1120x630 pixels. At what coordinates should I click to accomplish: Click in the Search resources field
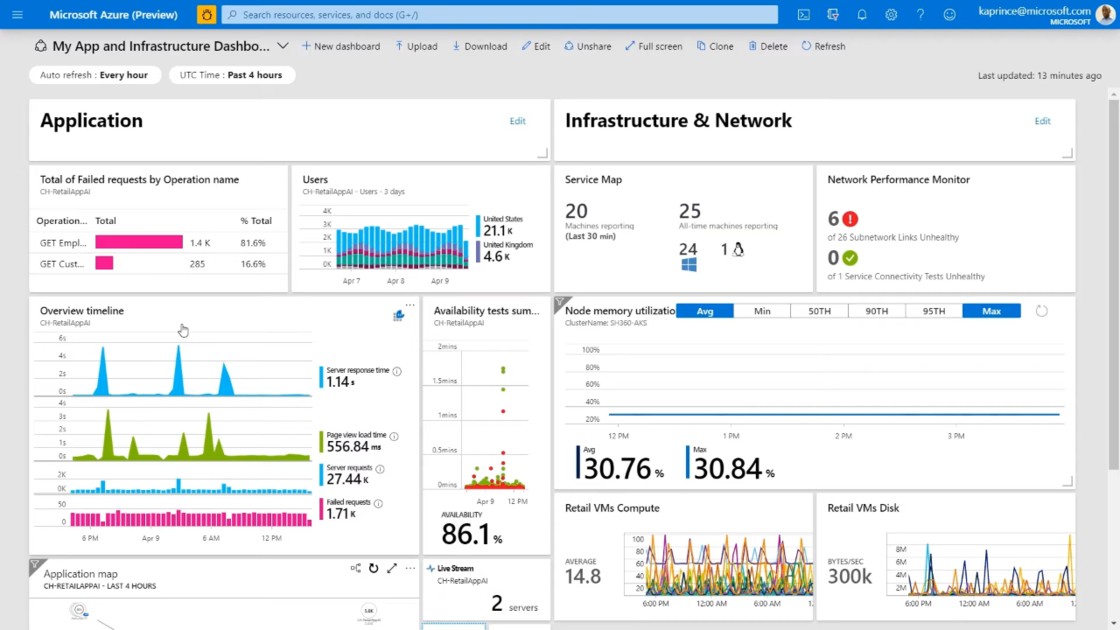click(x=499, y=14)
